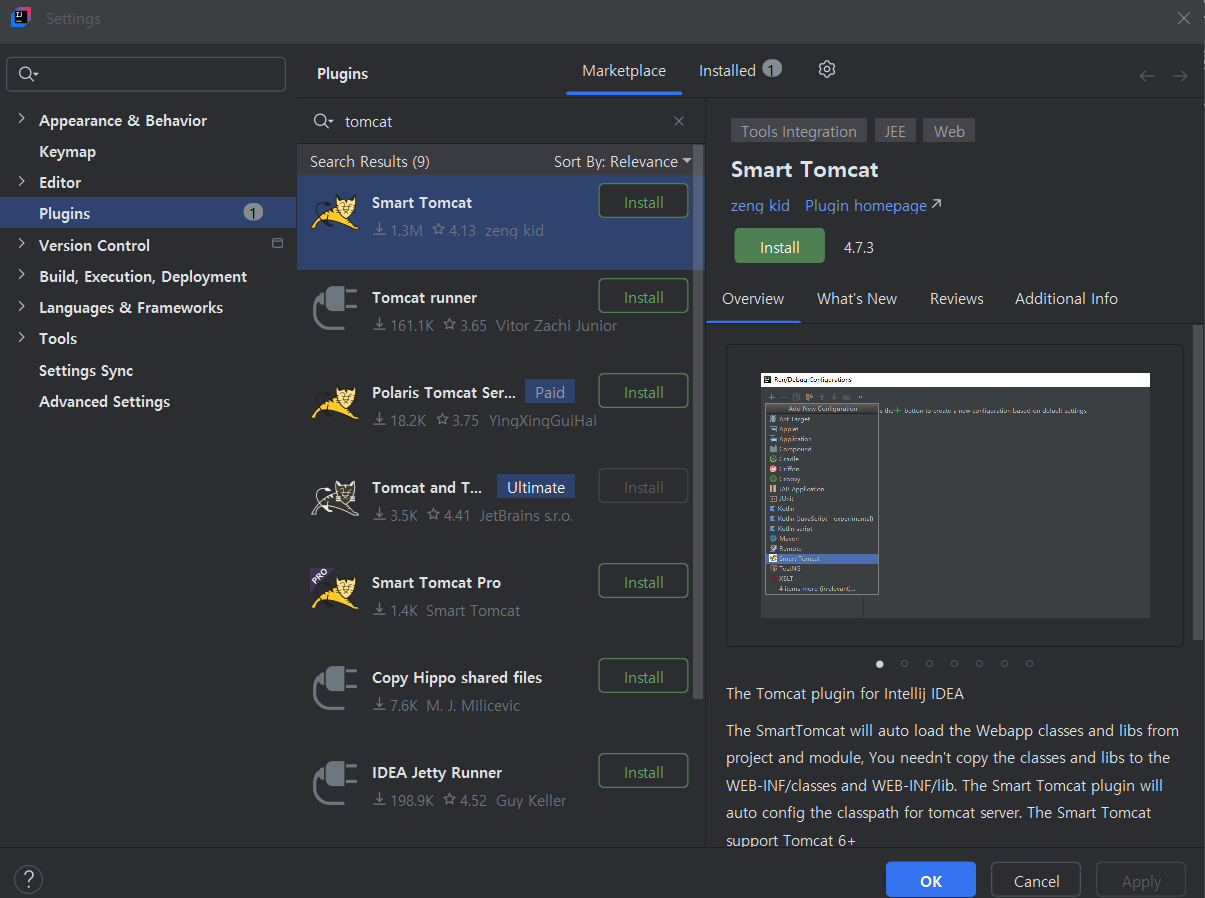1205x898 pixels.
Task: Switch to the Marketplace tab
Action: click(624, 71)
